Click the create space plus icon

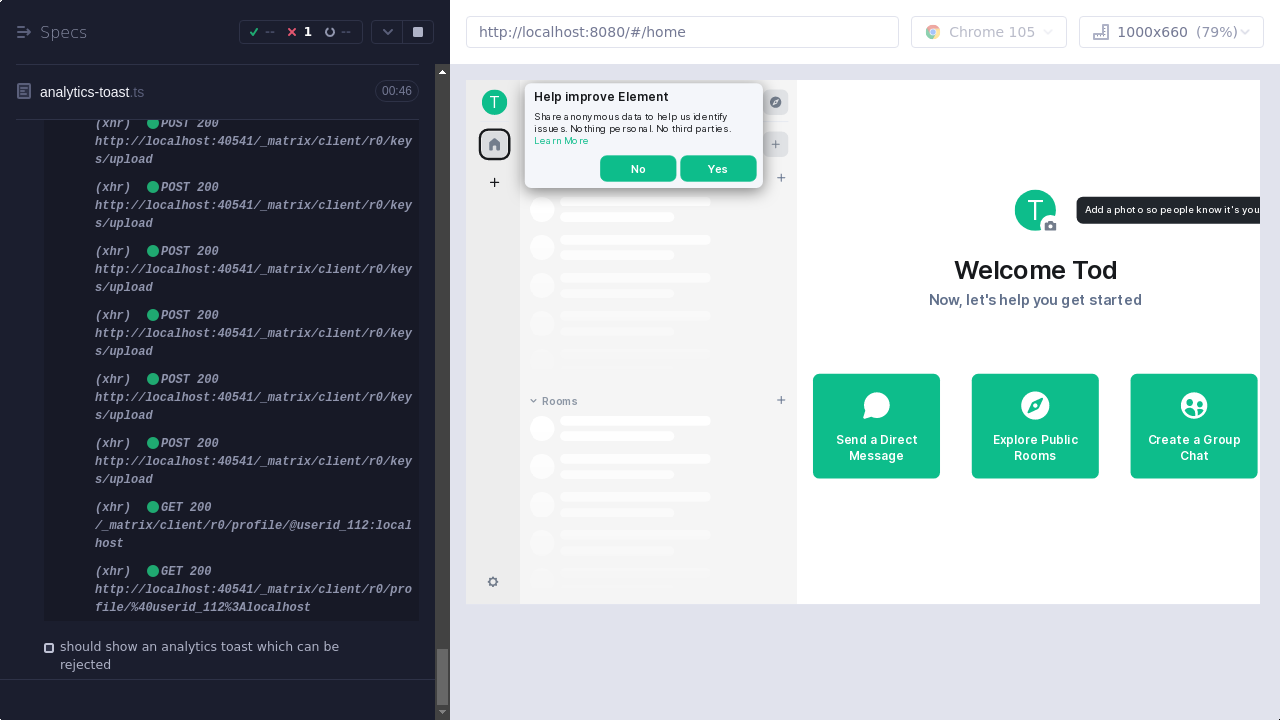click(x=494, y=182)
